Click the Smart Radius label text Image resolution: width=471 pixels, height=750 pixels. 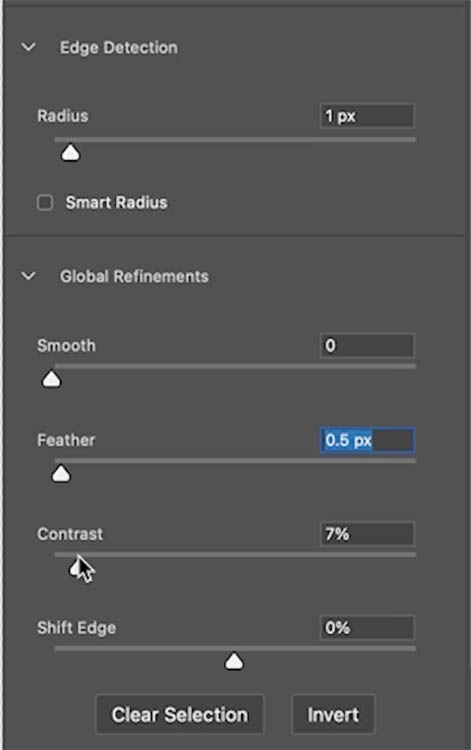pyautogui.click(x=117, y=202)
